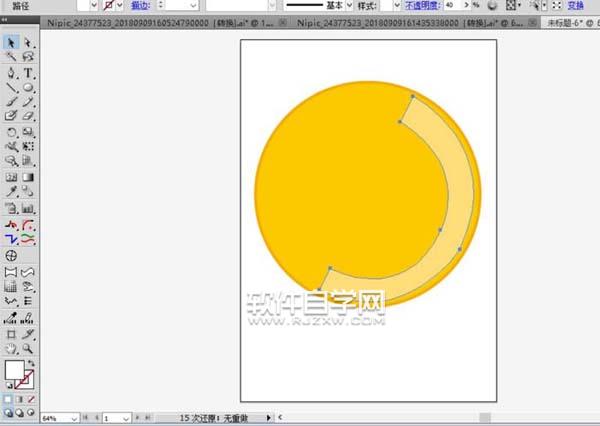This screenshot has height=426, width=600.
Task: Switch to first Nipic_24377523 document tab
Action: (160, 23)
